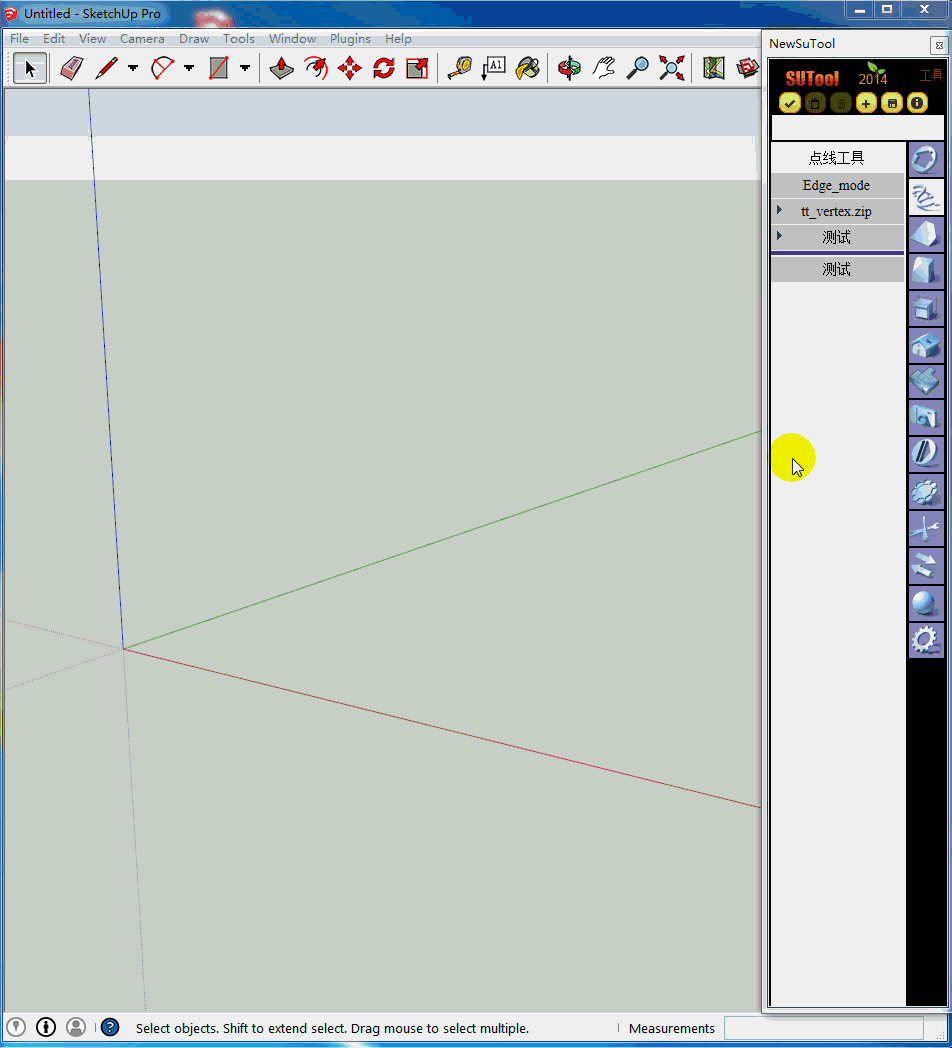This screenshot has width=952, height=1048.
Task: Activate the Pencil line tool
Action: [106, 68]
